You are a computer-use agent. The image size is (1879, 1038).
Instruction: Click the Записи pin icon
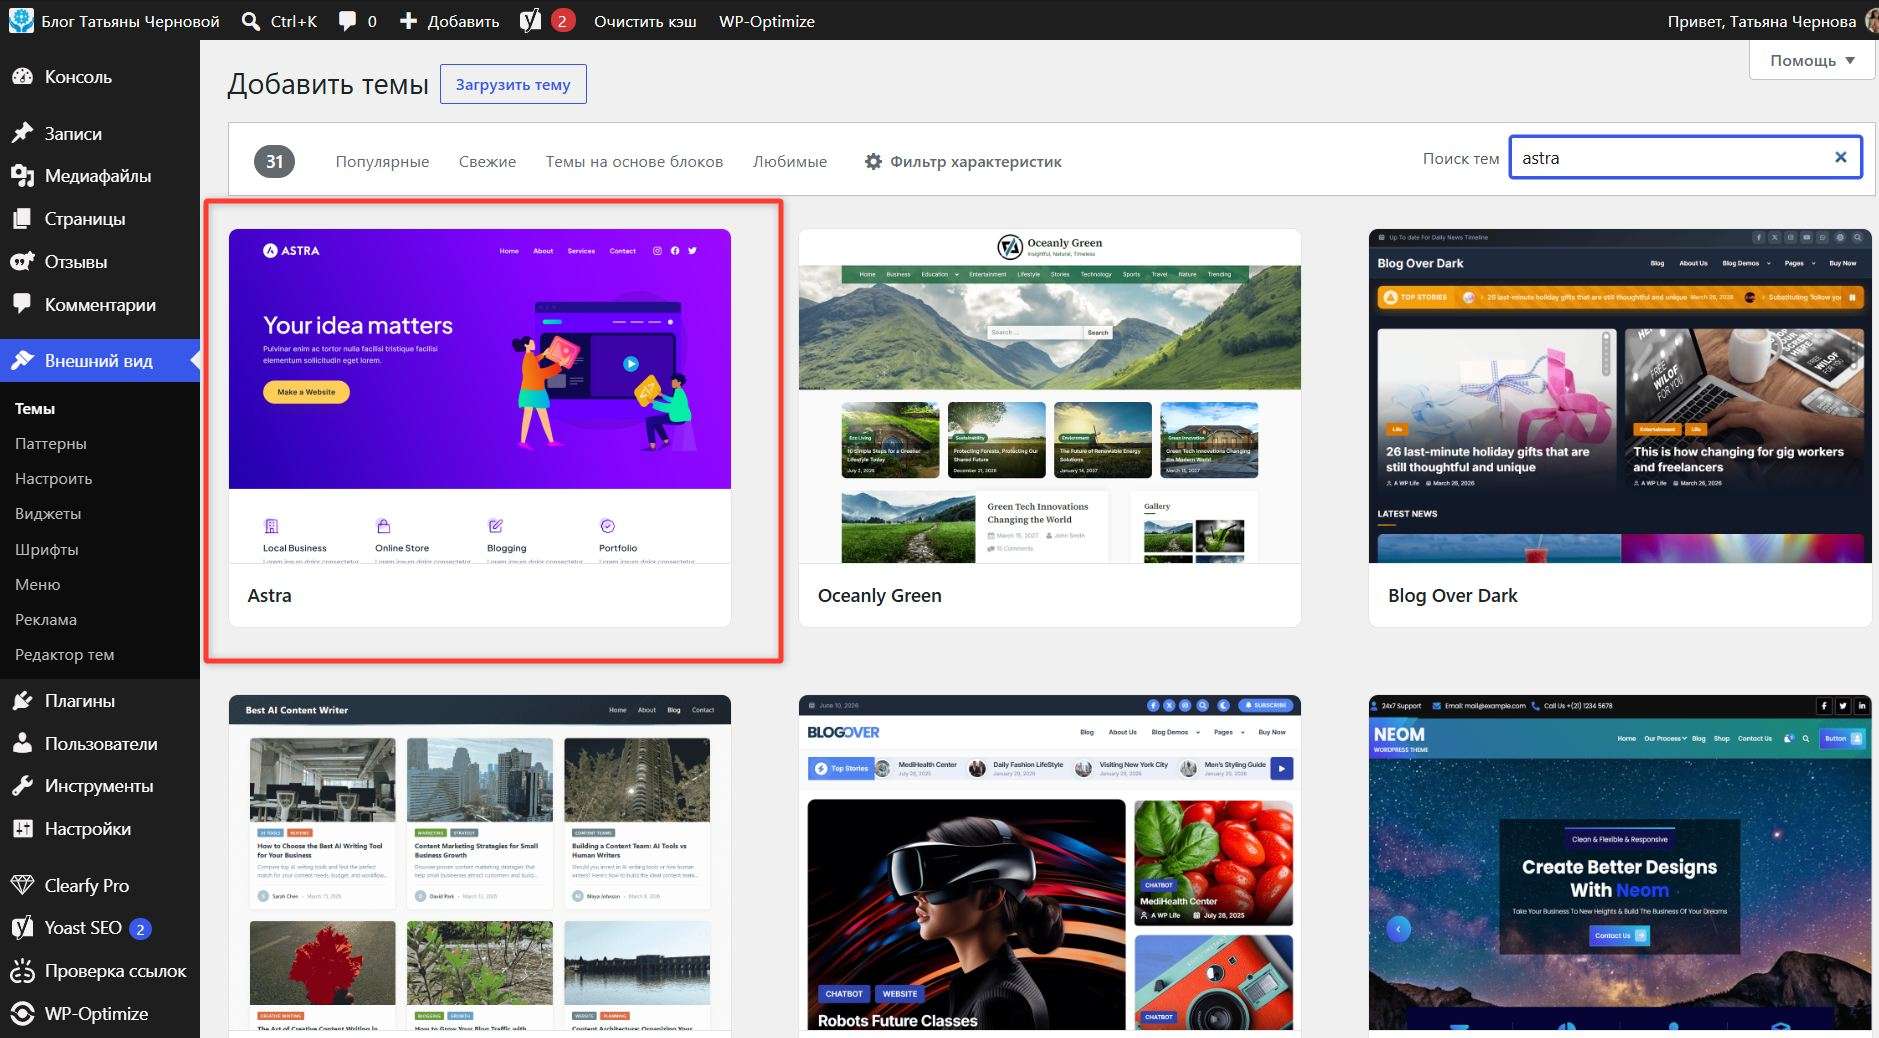point(22,133)
